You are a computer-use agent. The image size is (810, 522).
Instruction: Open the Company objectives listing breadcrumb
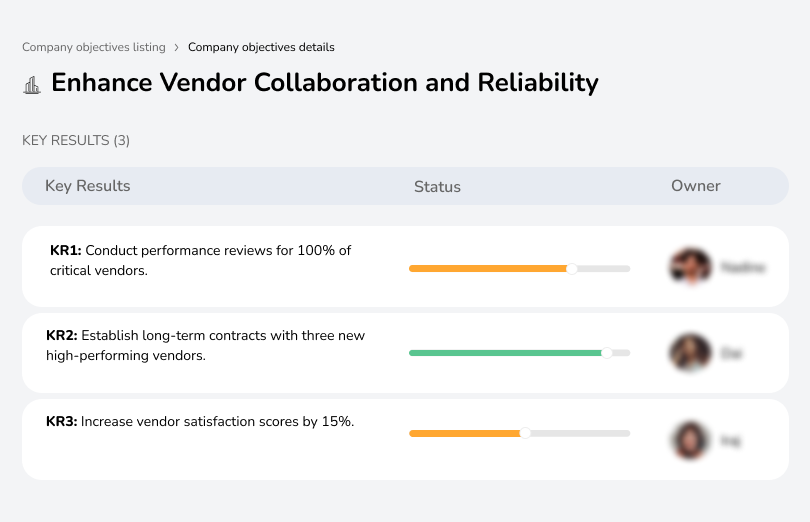pos(93,47)
